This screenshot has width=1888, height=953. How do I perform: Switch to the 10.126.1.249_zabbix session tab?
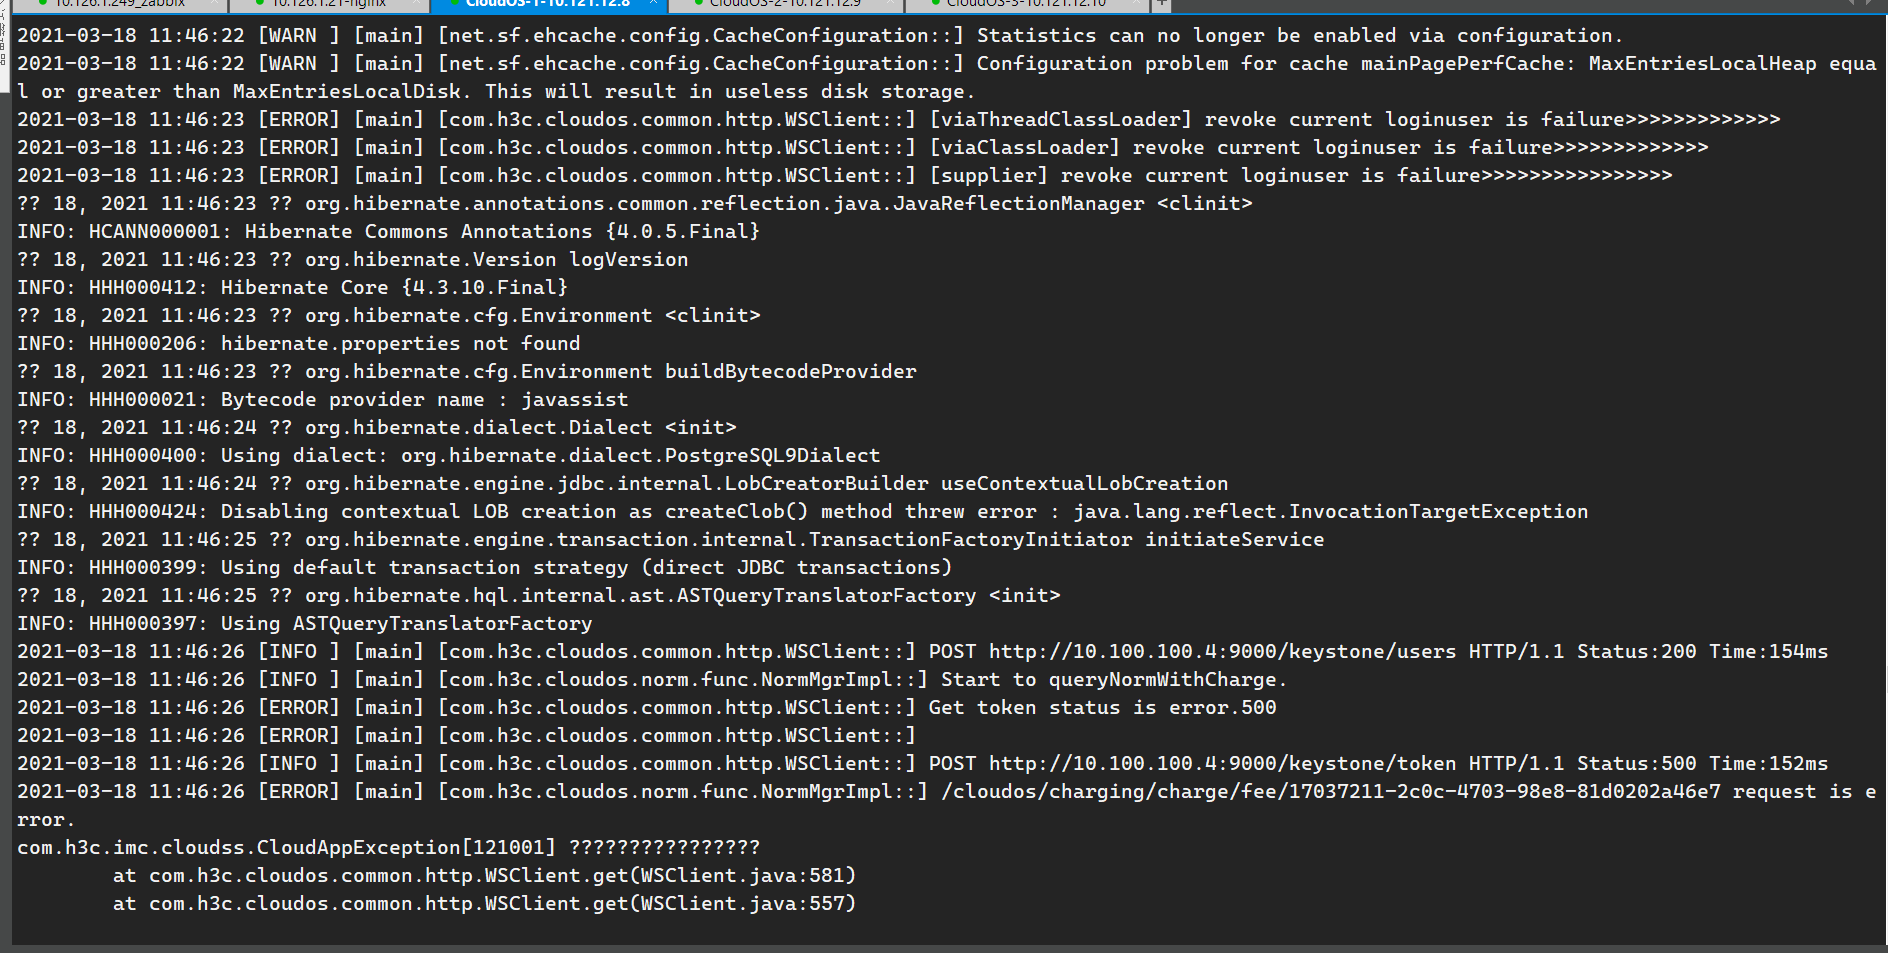(x=120, y=4)
